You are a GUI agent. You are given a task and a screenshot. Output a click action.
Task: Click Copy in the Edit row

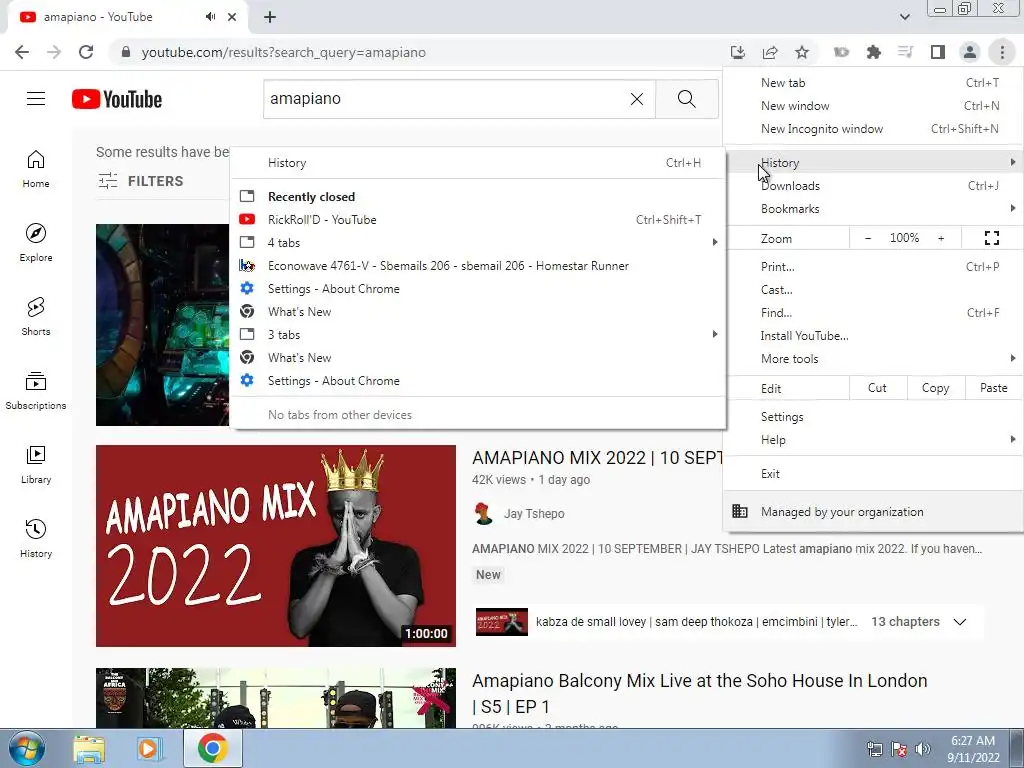coord(935,388)
